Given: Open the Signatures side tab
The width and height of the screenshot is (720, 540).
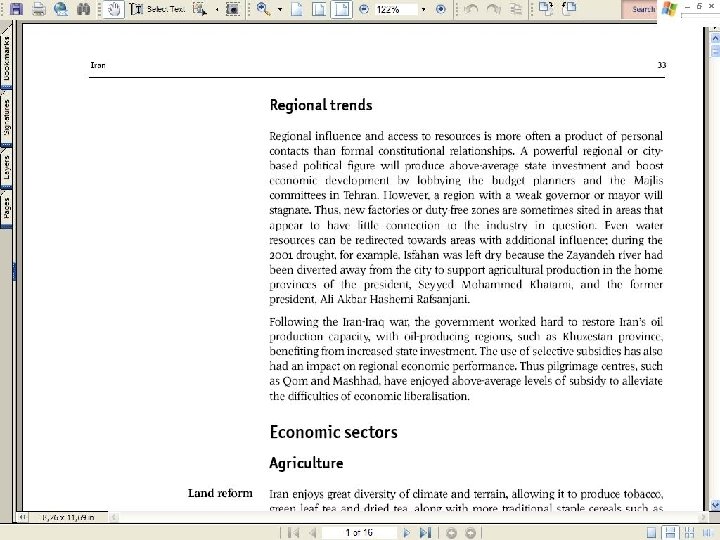Looking at the screenshot, I should click(x=6, y=117).
